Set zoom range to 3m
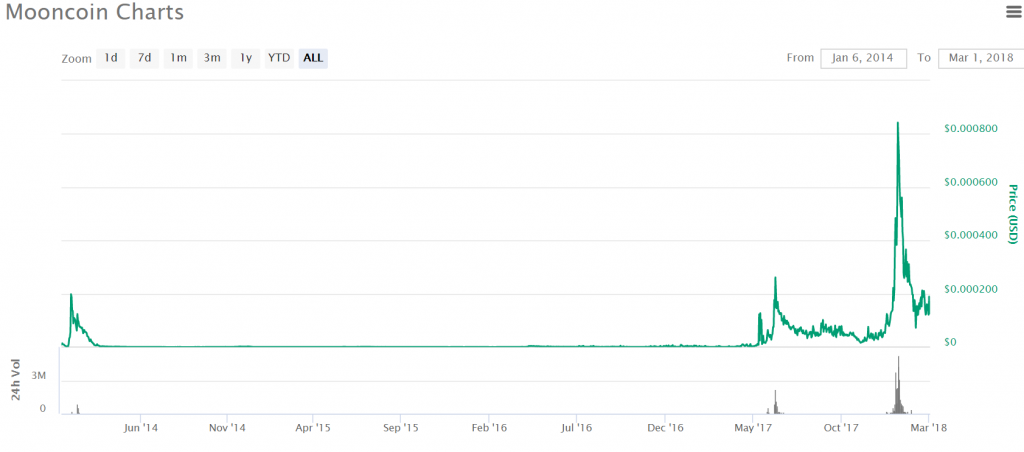The width and height of the screenshot is (1024, 452). tap(212, 58)
